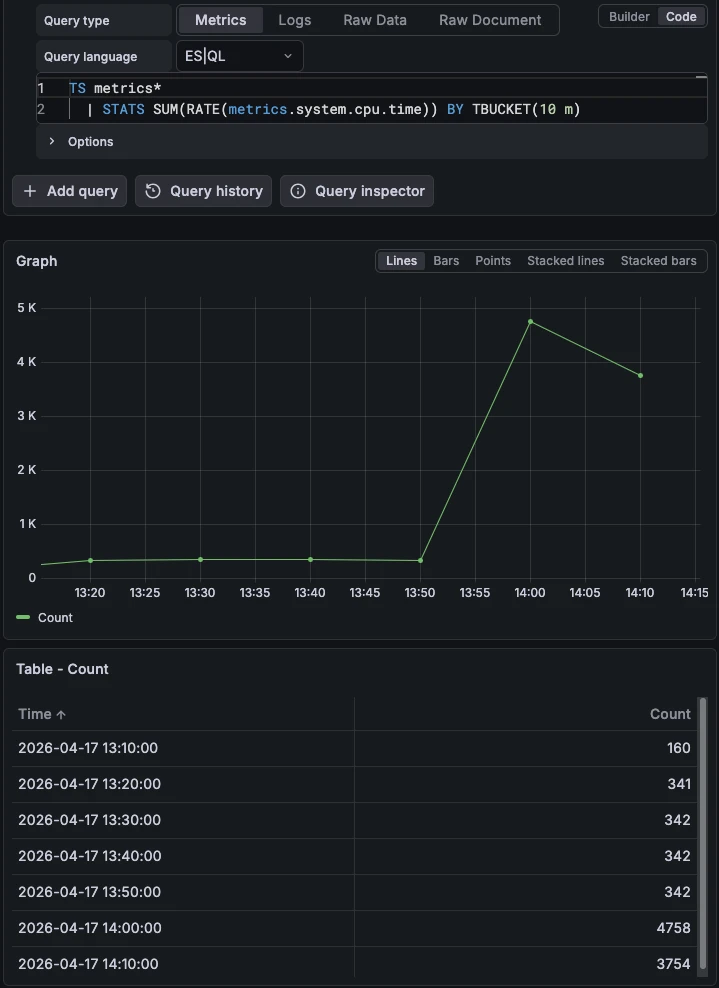Switch graph style to Bars

click(446, 261)
